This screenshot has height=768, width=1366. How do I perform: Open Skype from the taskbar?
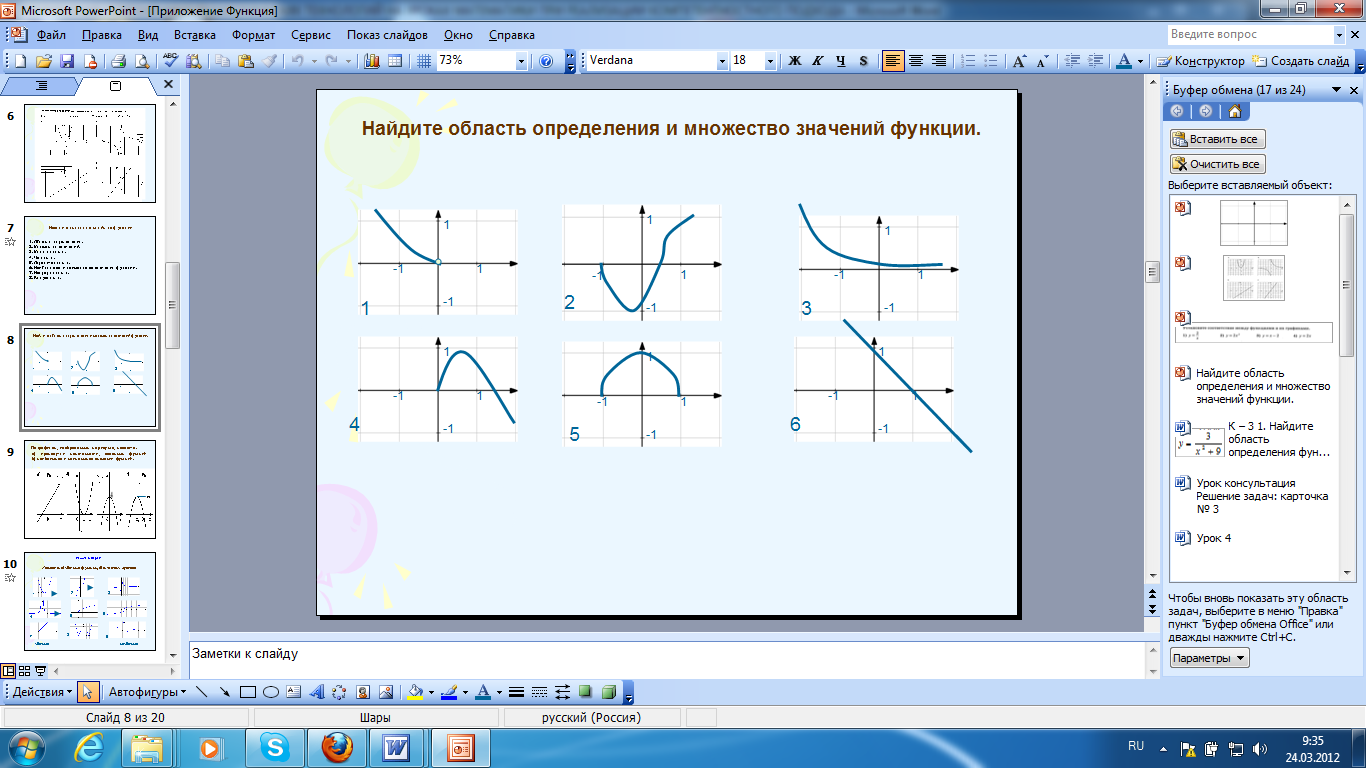point(273,748)
